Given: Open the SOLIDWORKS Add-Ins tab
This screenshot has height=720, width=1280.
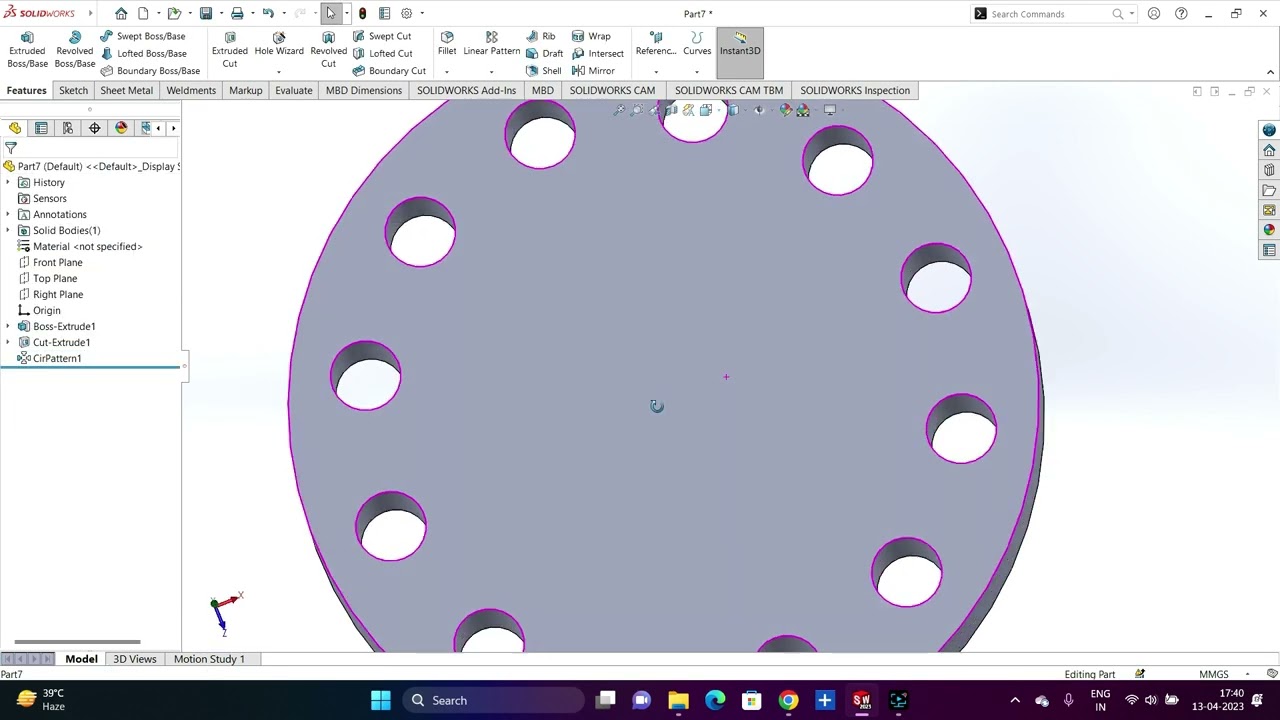Looking at the screenshot, I should pos(466,90).
